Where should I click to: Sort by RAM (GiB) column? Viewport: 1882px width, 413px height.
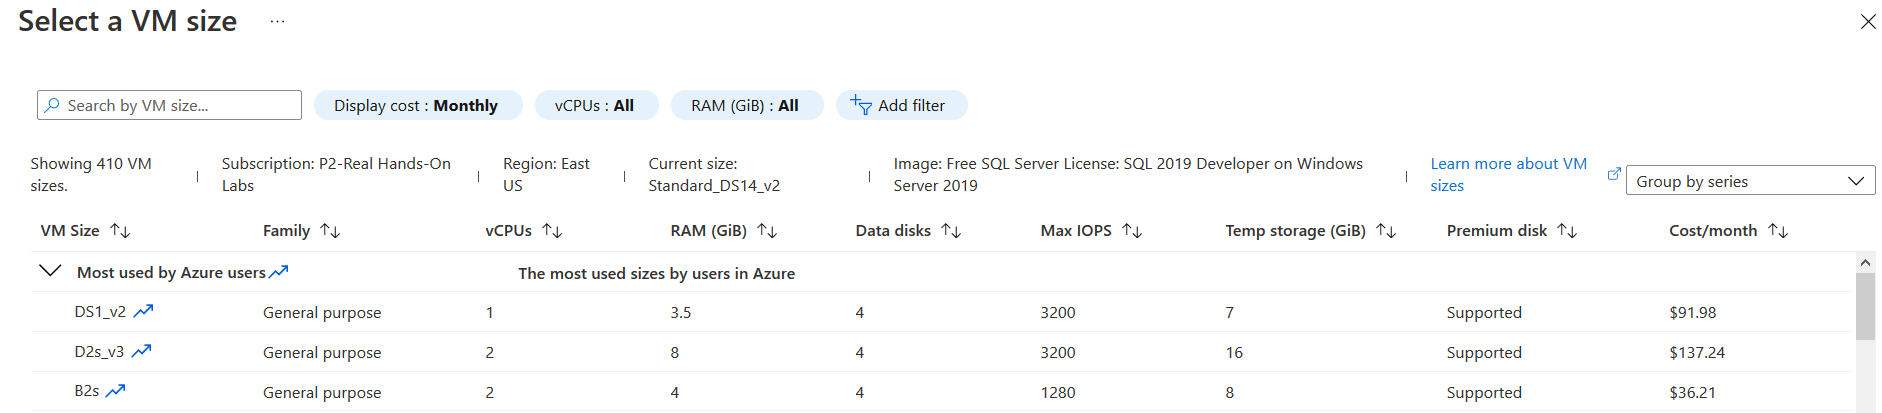pos(767,231)
